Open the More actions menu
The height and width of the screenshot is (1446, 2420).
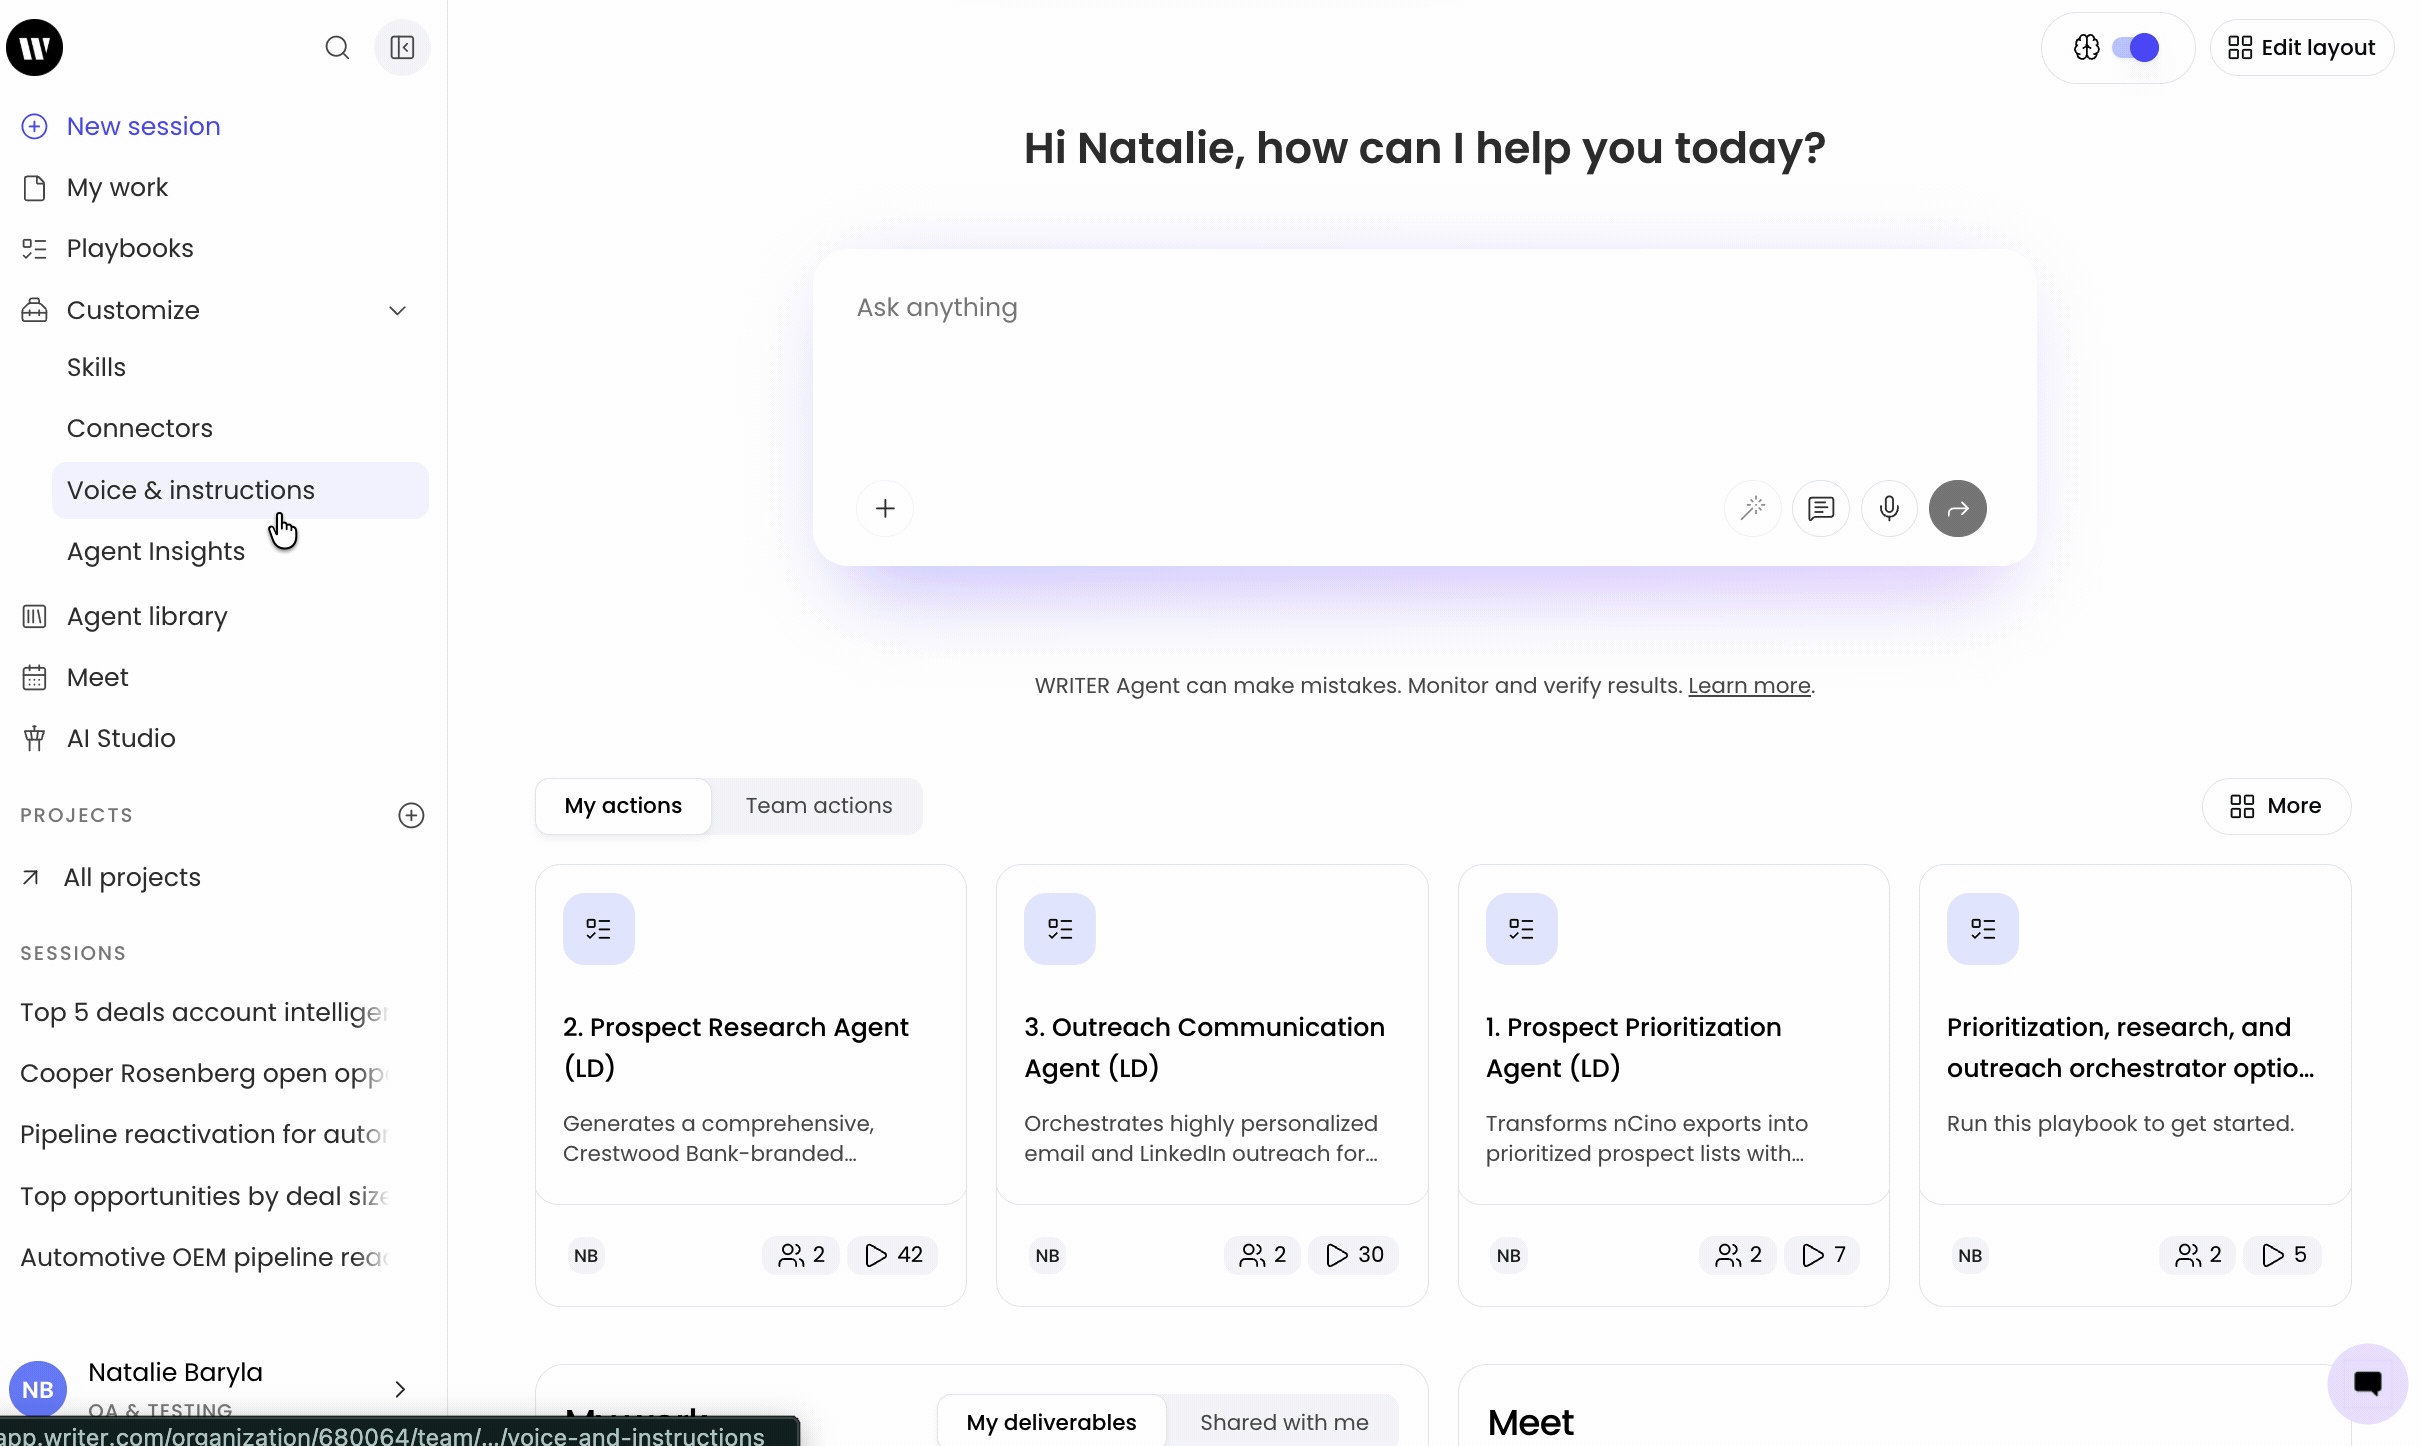click(x=2276, y=806)
